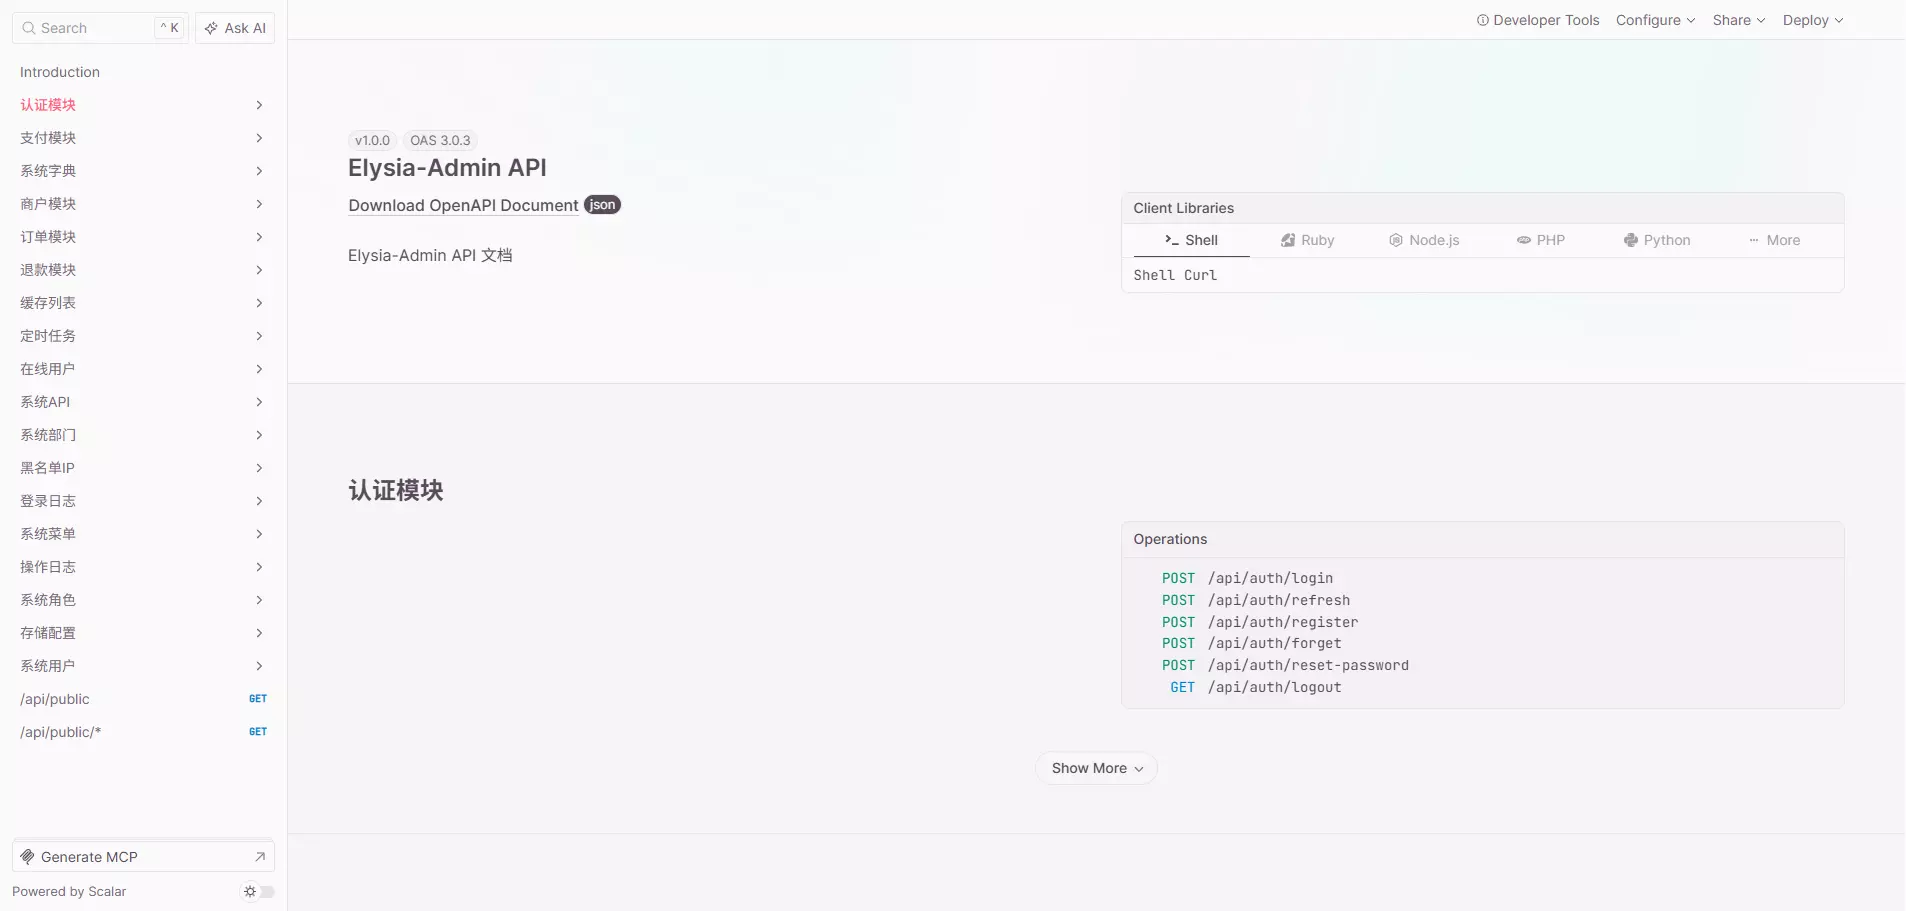Click Generate MCP button
The width and height of the screenshot is (1906, 911).
[x=143, y=857]
